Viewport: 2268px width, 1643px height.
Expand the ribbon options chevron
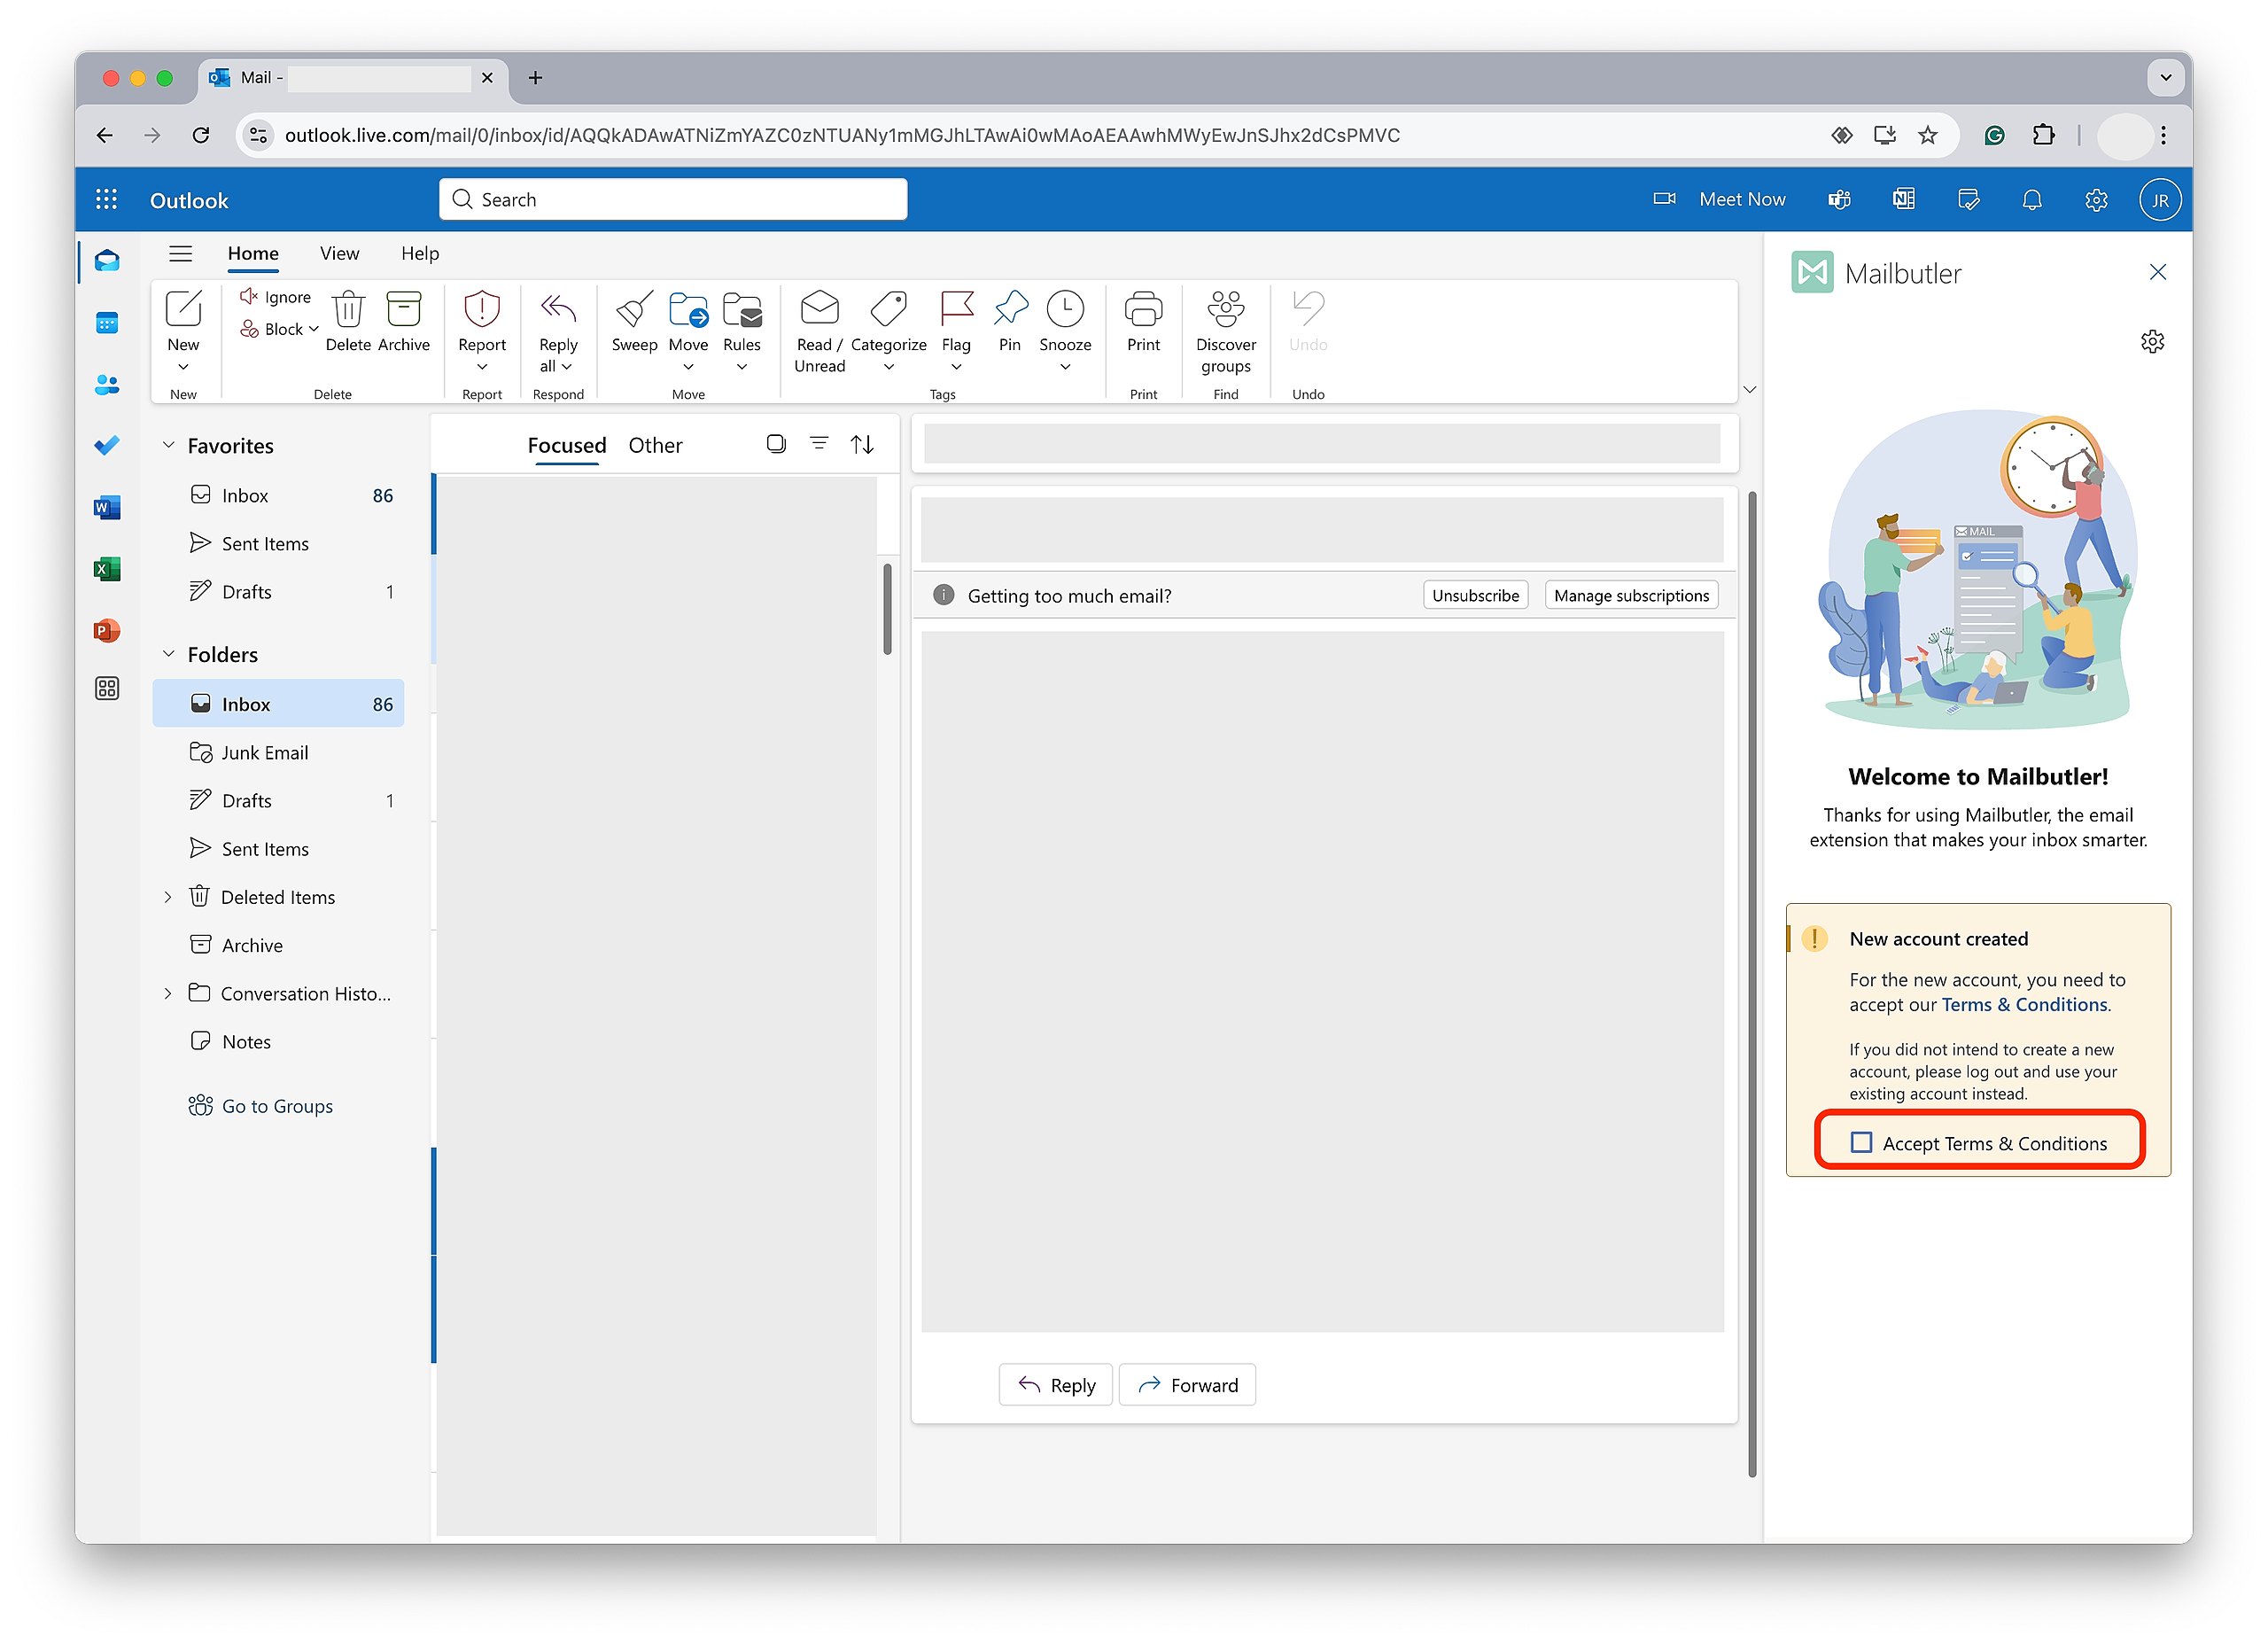point(1749,389)
